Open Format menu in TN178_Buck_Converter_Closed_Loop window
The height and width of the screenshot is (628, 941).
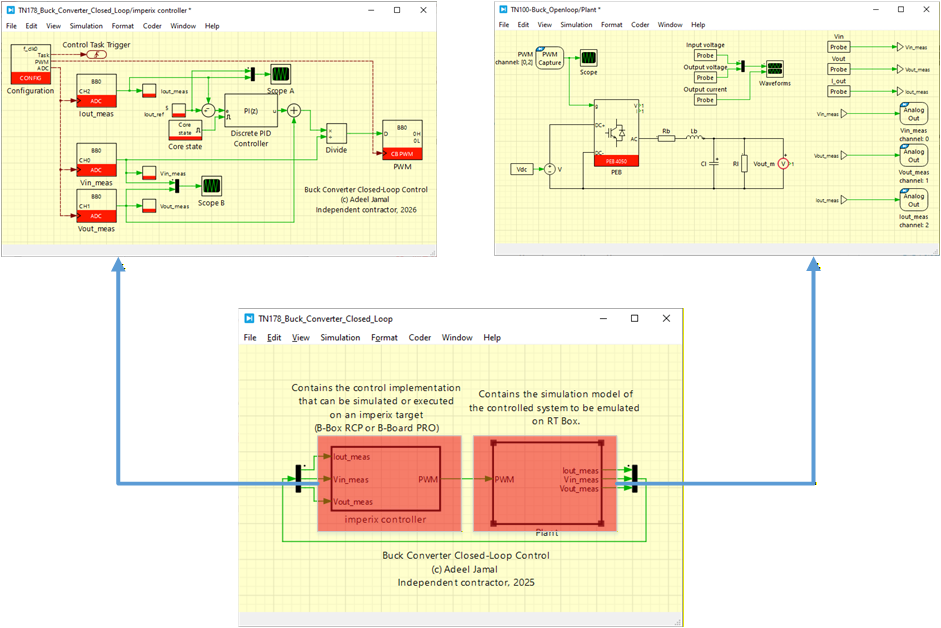(384, 338)
